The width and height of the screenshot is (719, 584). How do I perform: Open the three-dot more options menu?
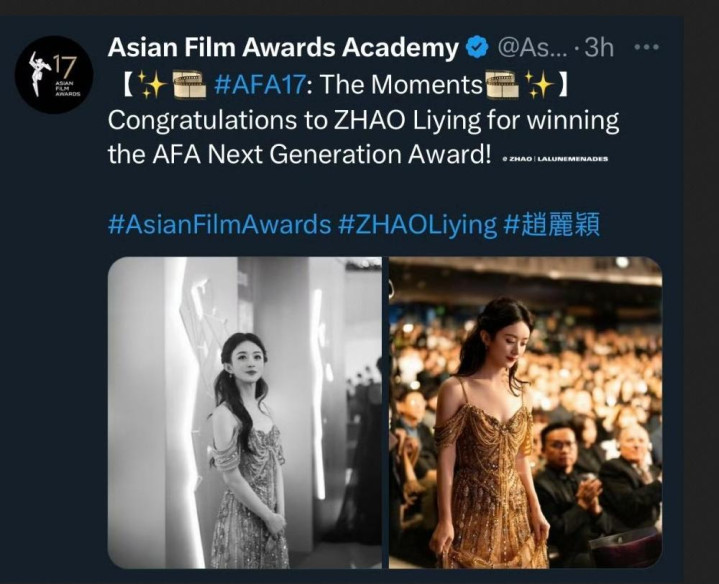(647, 47)
